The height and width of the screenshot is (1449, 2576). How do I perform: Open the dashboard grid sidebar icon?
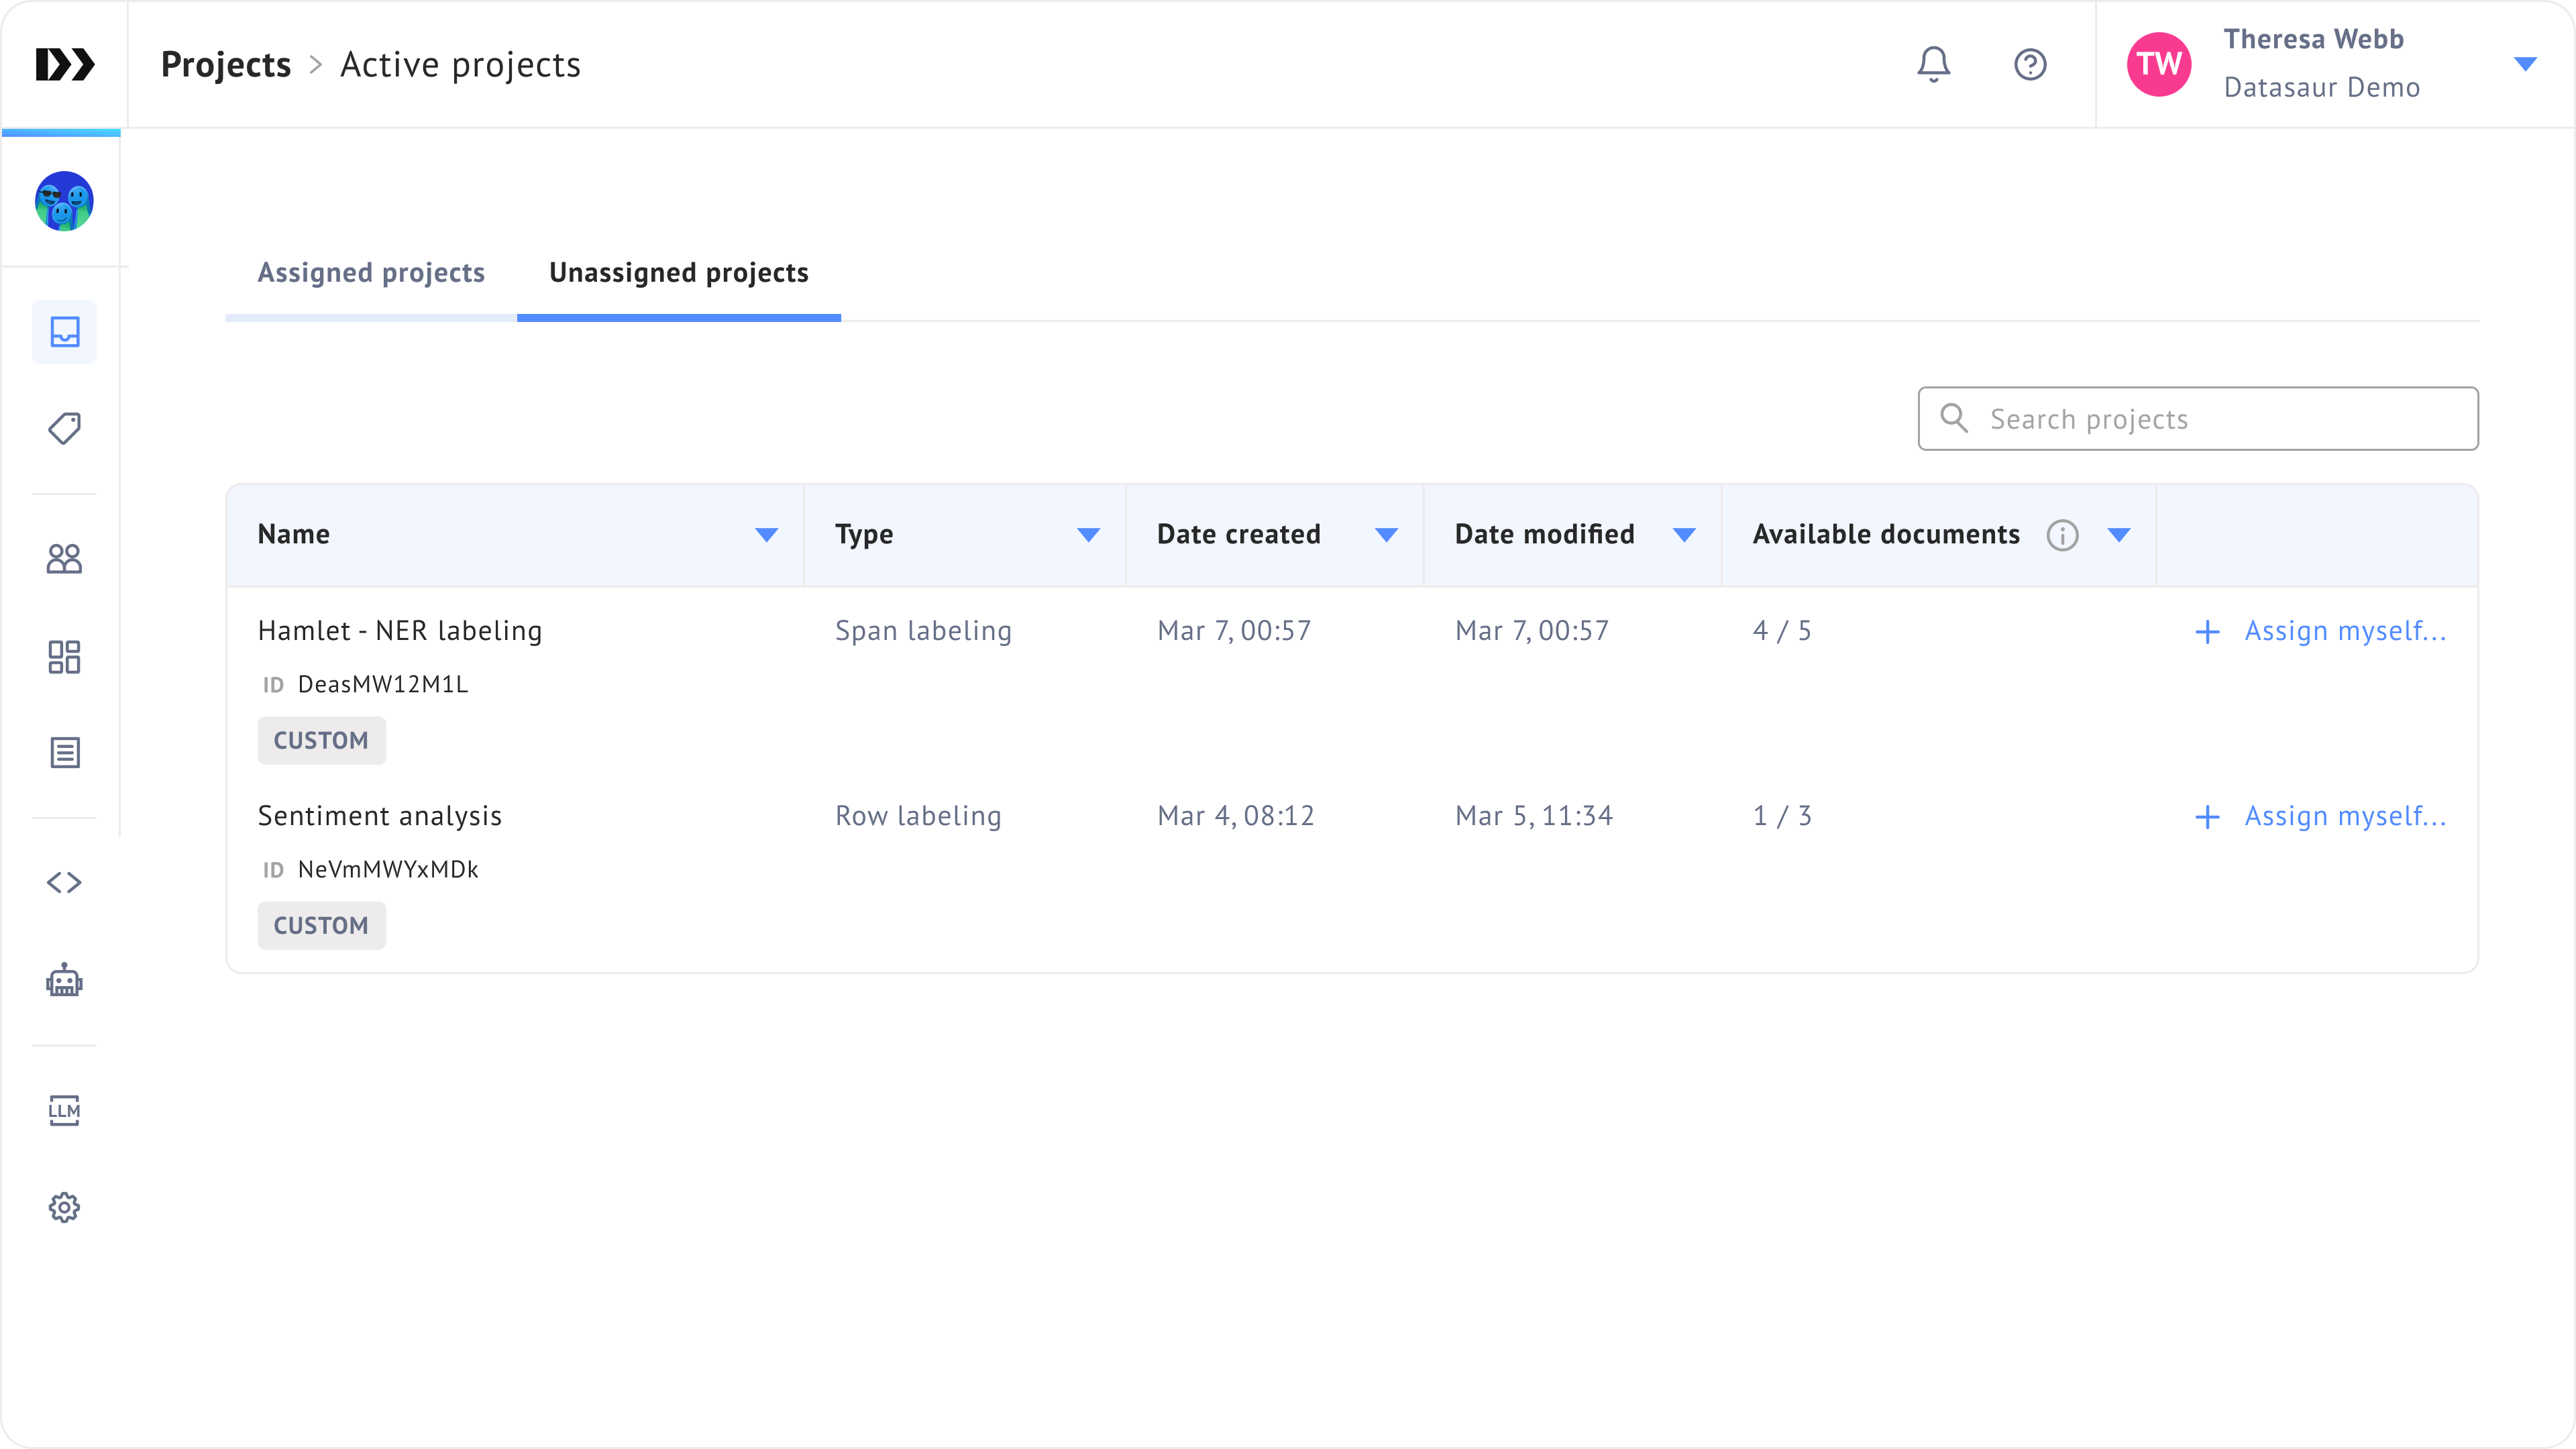point(64,656)
